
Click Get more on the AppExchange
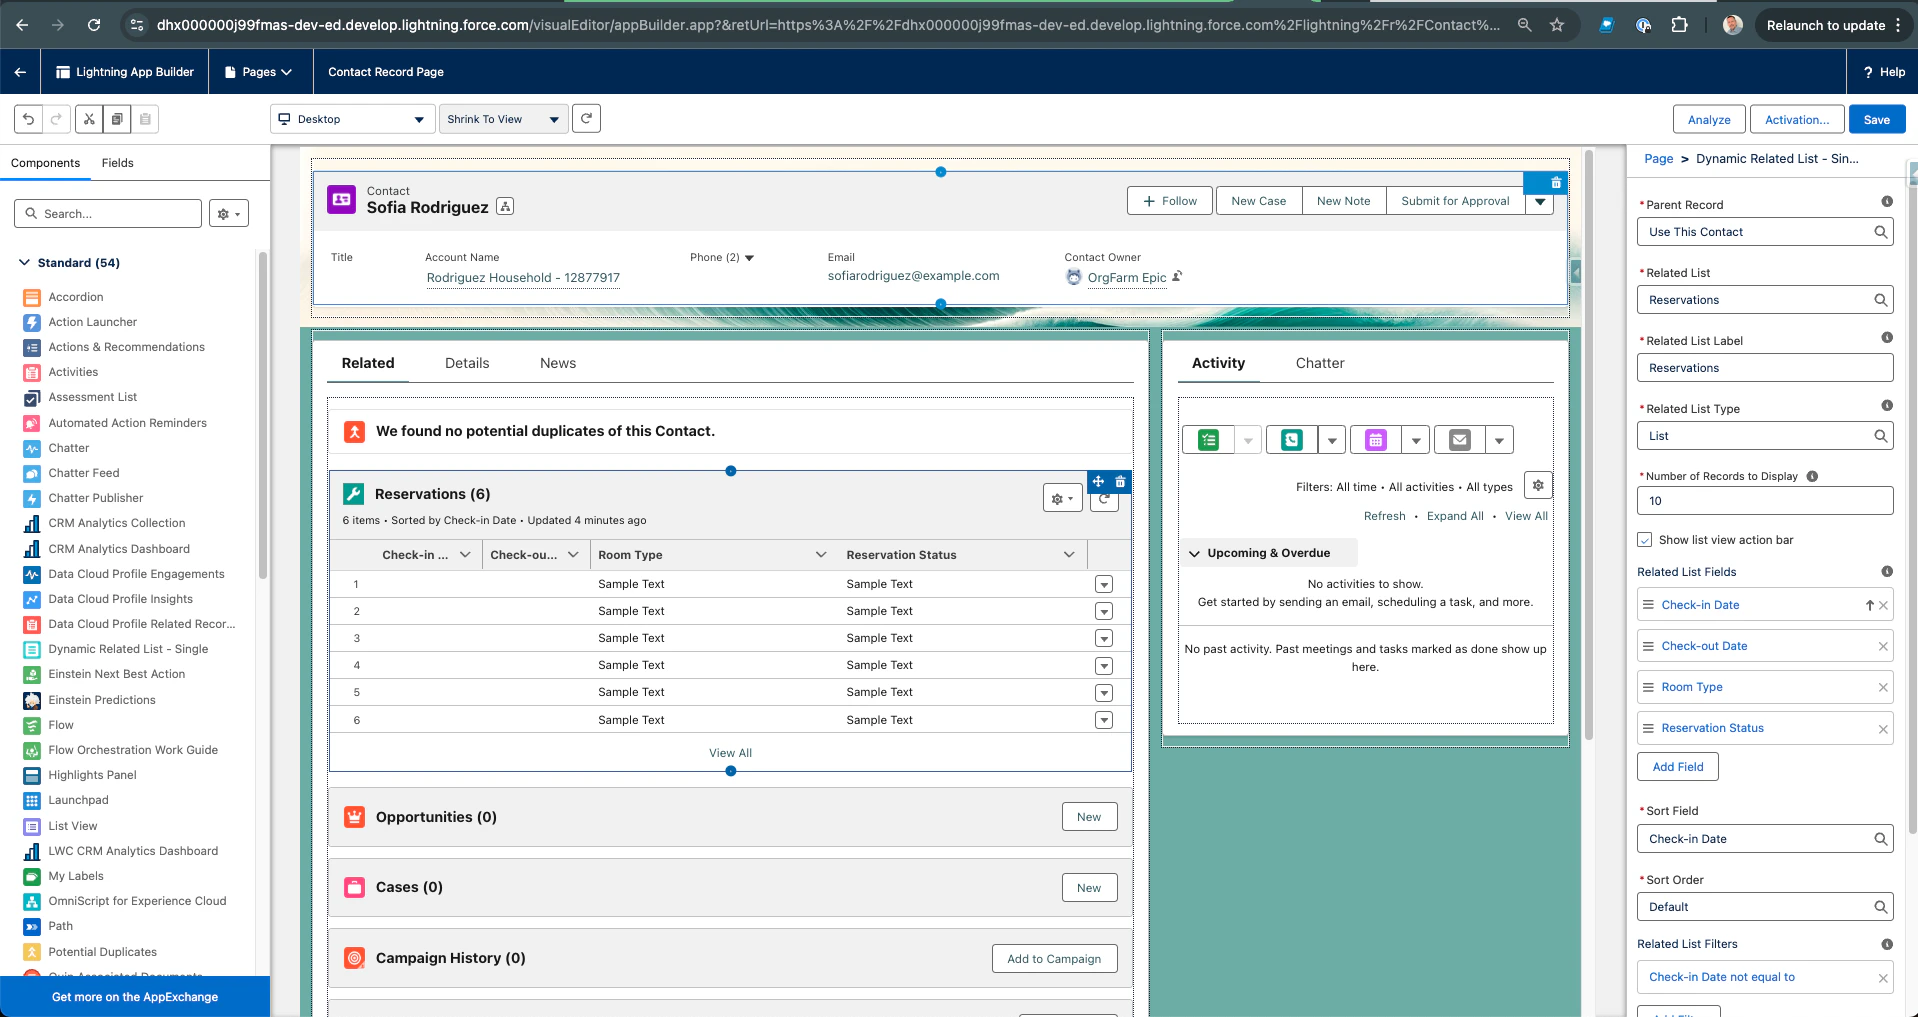pos(135,997)
